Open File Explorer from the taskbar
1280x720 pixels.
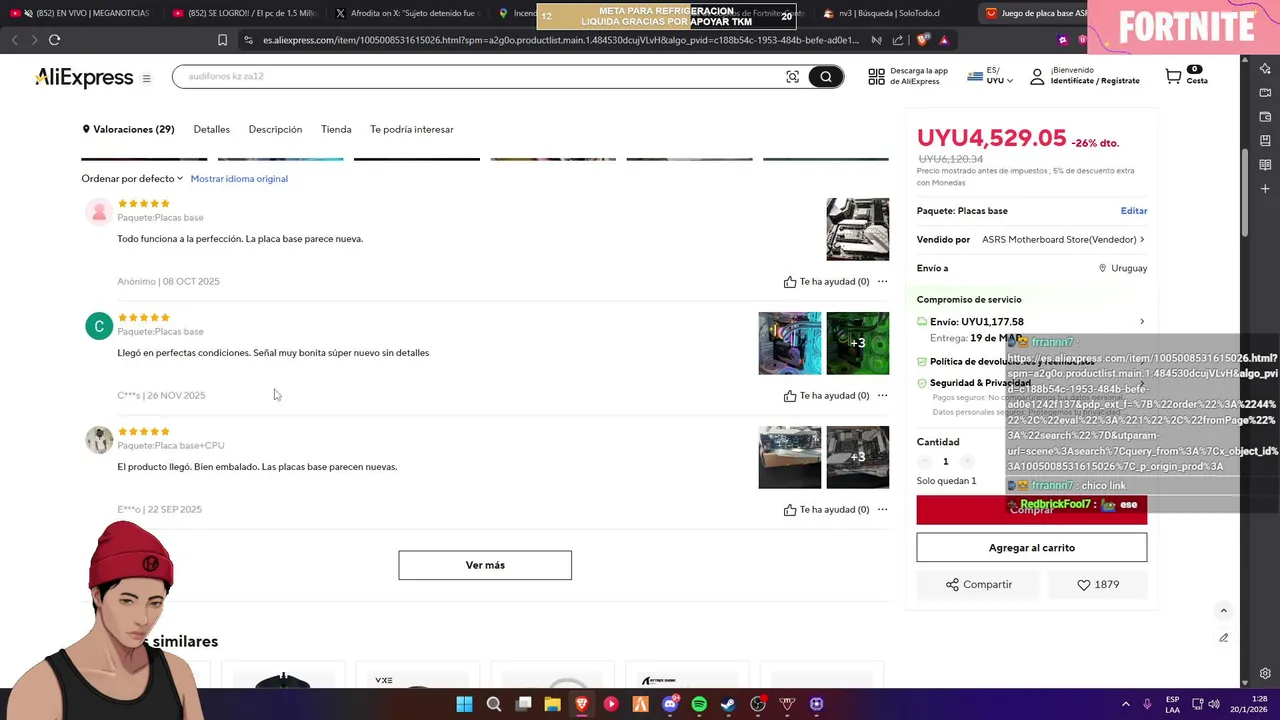coord(552,704)
